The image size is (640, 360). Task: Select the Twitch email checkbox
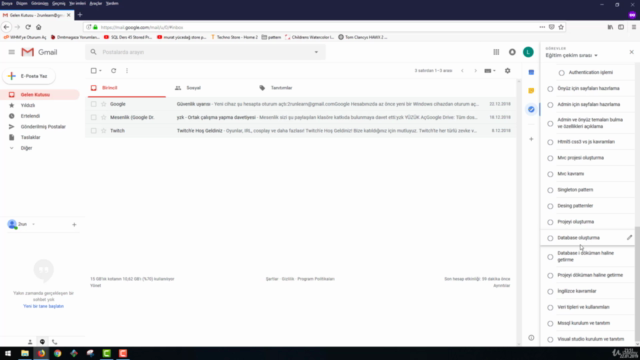pos(93,131)
